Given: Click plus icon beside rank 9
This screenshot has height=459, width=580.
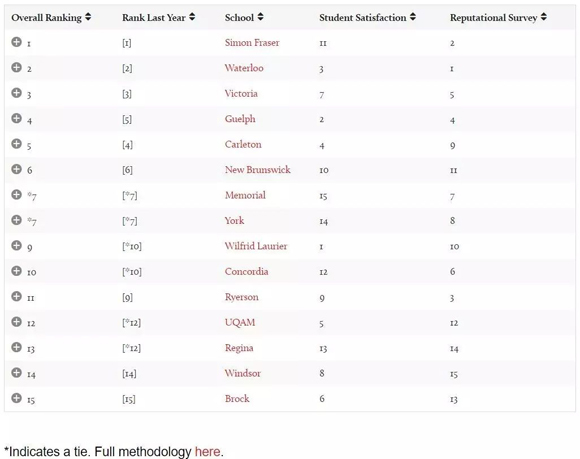Looking at the screenshot, I should 16,246.
